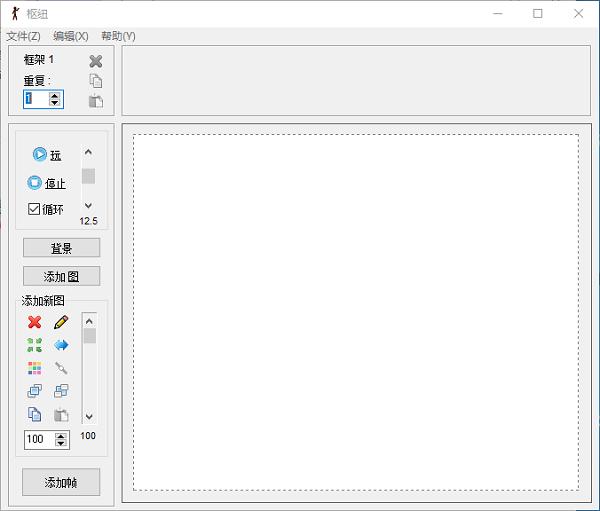Click the gray X delete frame icon

(x=96, y=61)
